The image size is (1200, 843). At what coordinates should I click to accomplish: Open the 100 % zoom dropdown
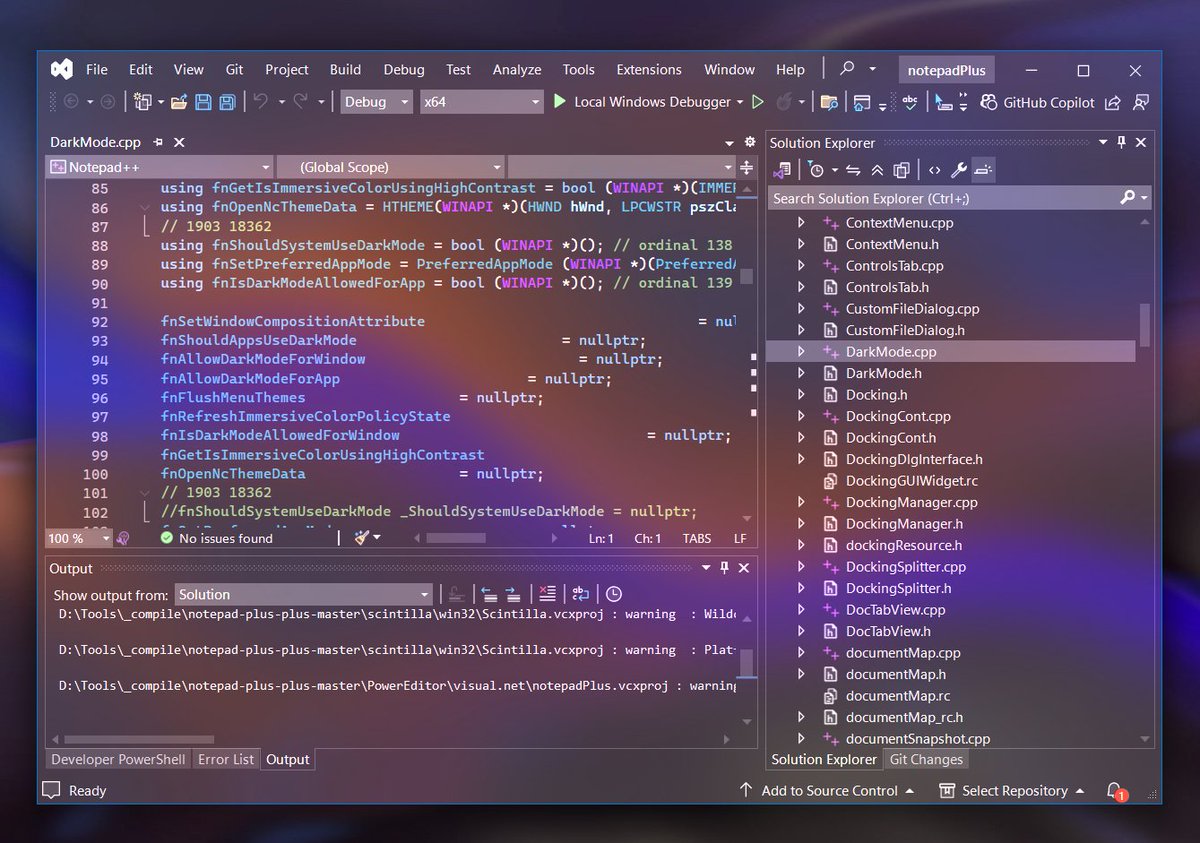79,538
